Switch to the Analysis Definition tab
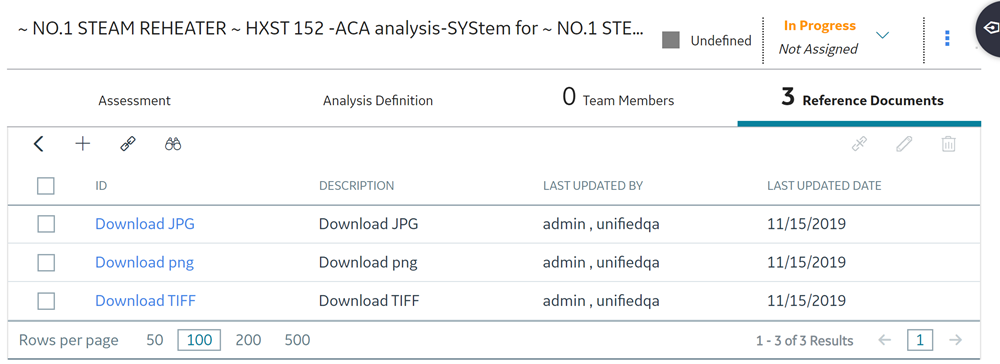This screenshot has width=1000, height=364. (378, 101)
